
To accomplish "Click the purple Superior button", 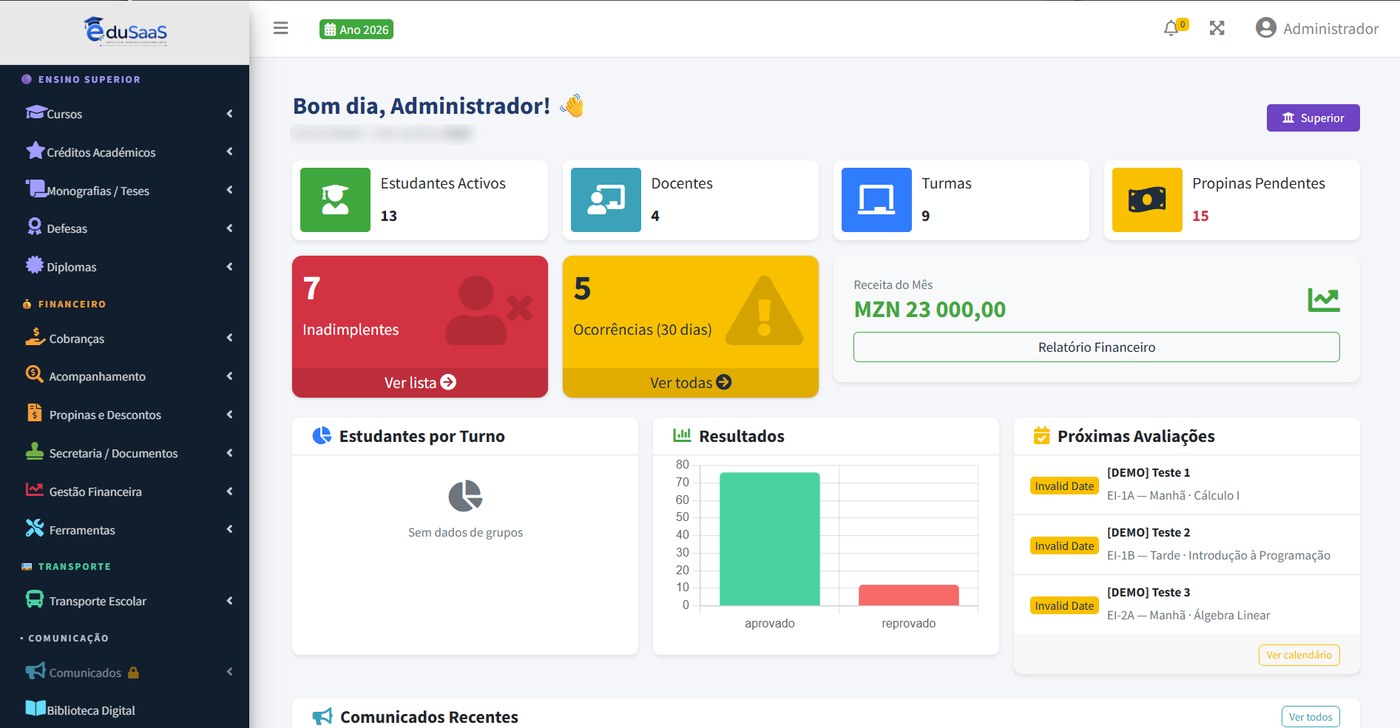I will 1313,118.
